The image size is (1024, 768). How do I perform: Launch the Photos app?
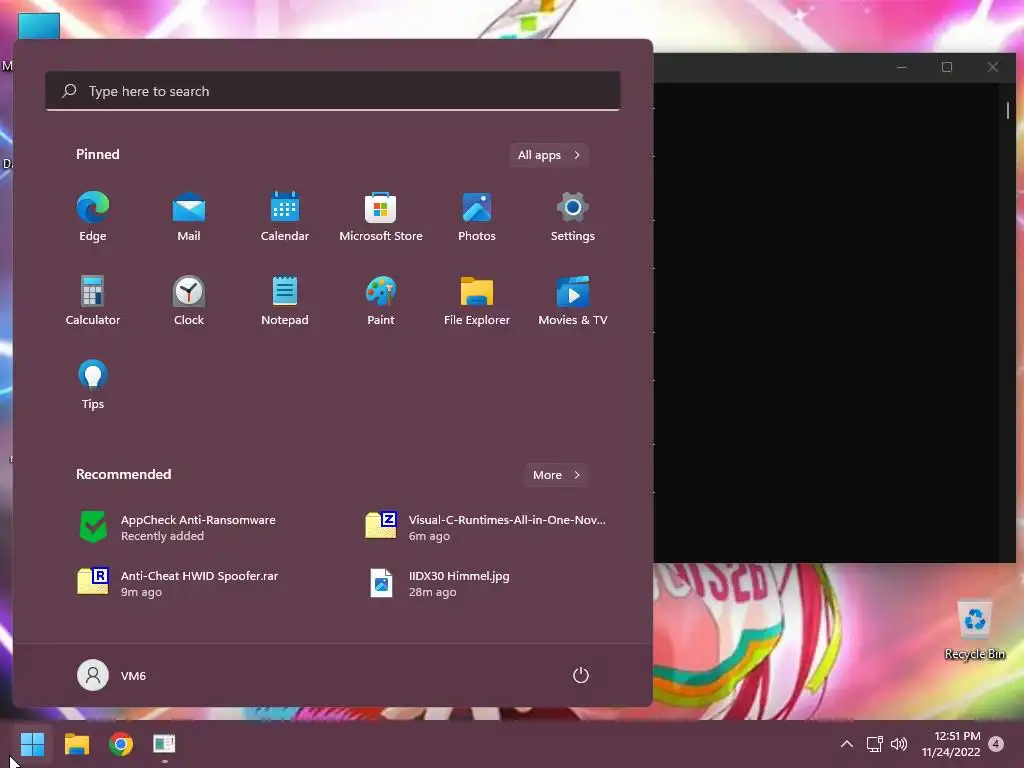click(x=477, y=217)
